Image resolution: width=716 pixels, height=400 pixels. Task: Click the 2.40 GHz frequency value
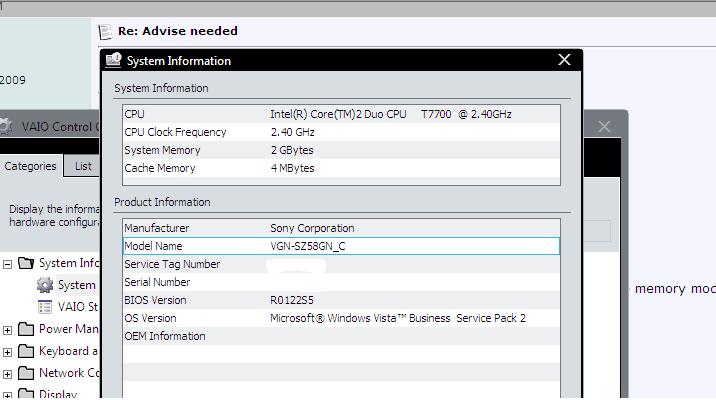tap(293, 132)
